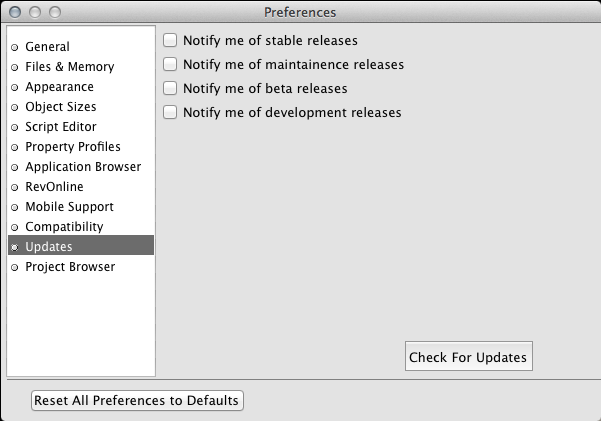Select Files & Memory in sidebar
601x421 pixels.
[x=69, y=67]
